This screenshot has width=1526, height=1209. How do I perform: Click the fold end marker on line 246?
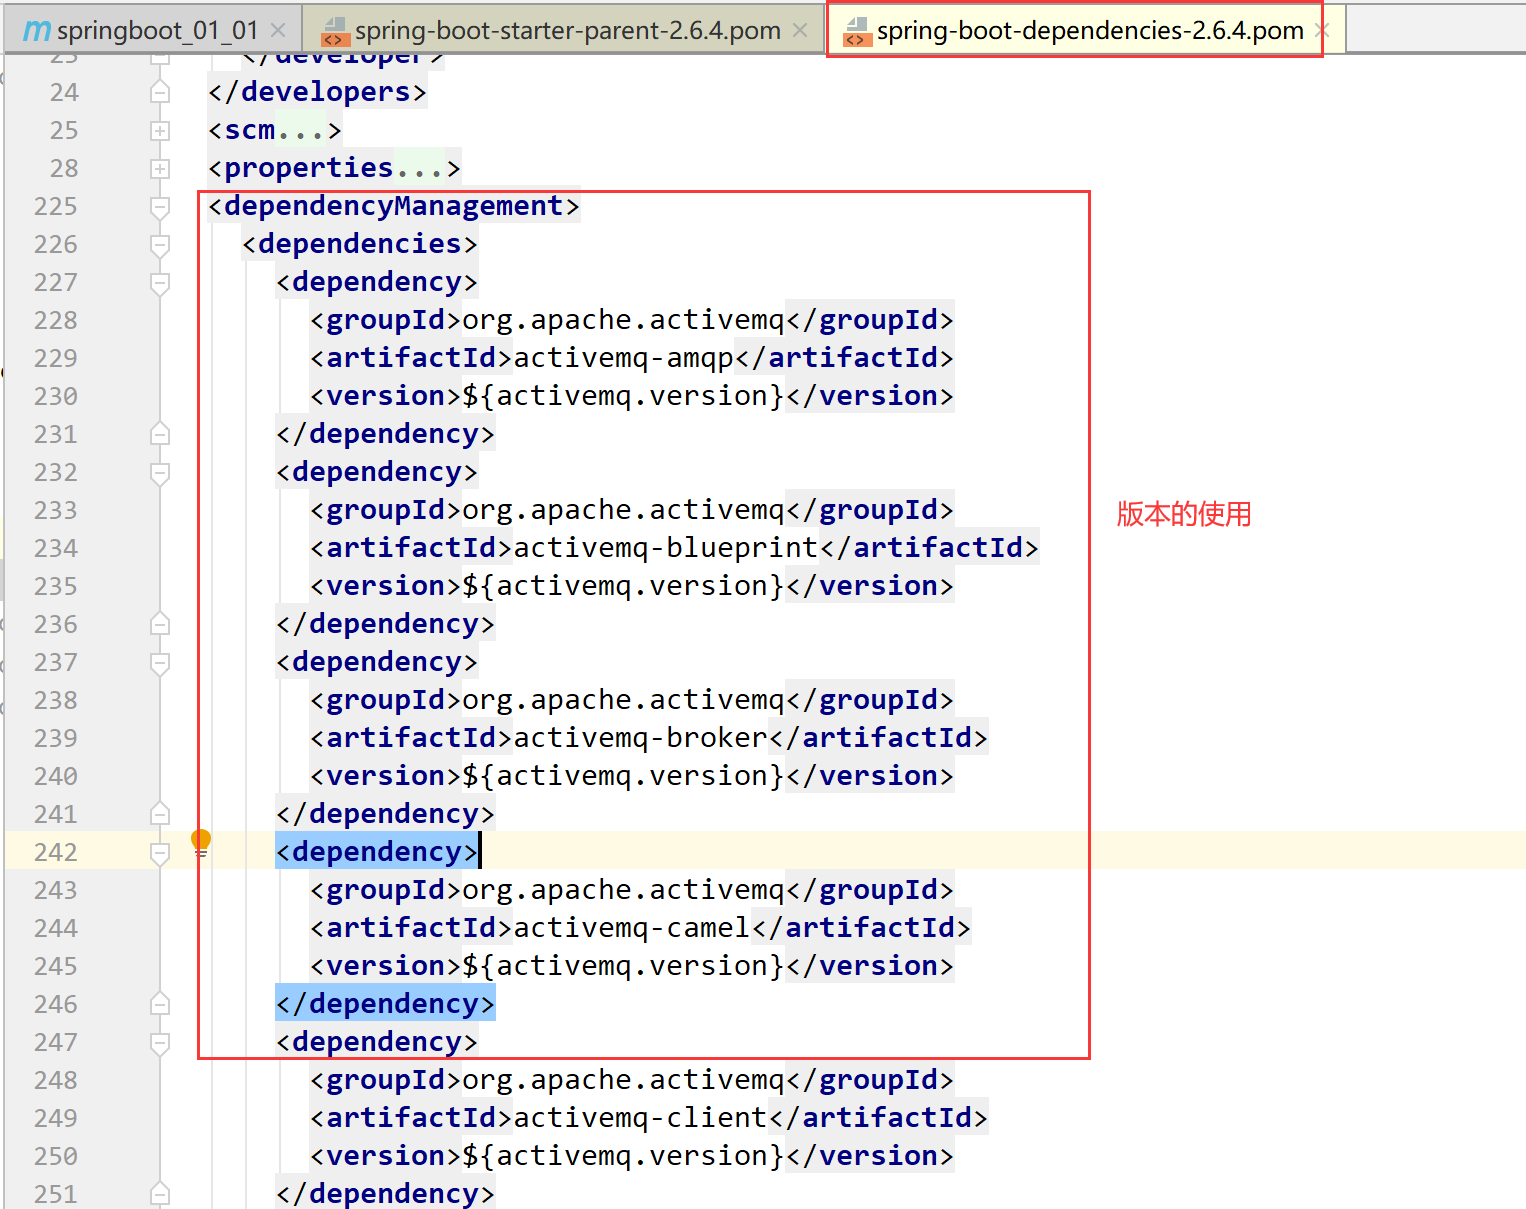(x=159, y=1004)
